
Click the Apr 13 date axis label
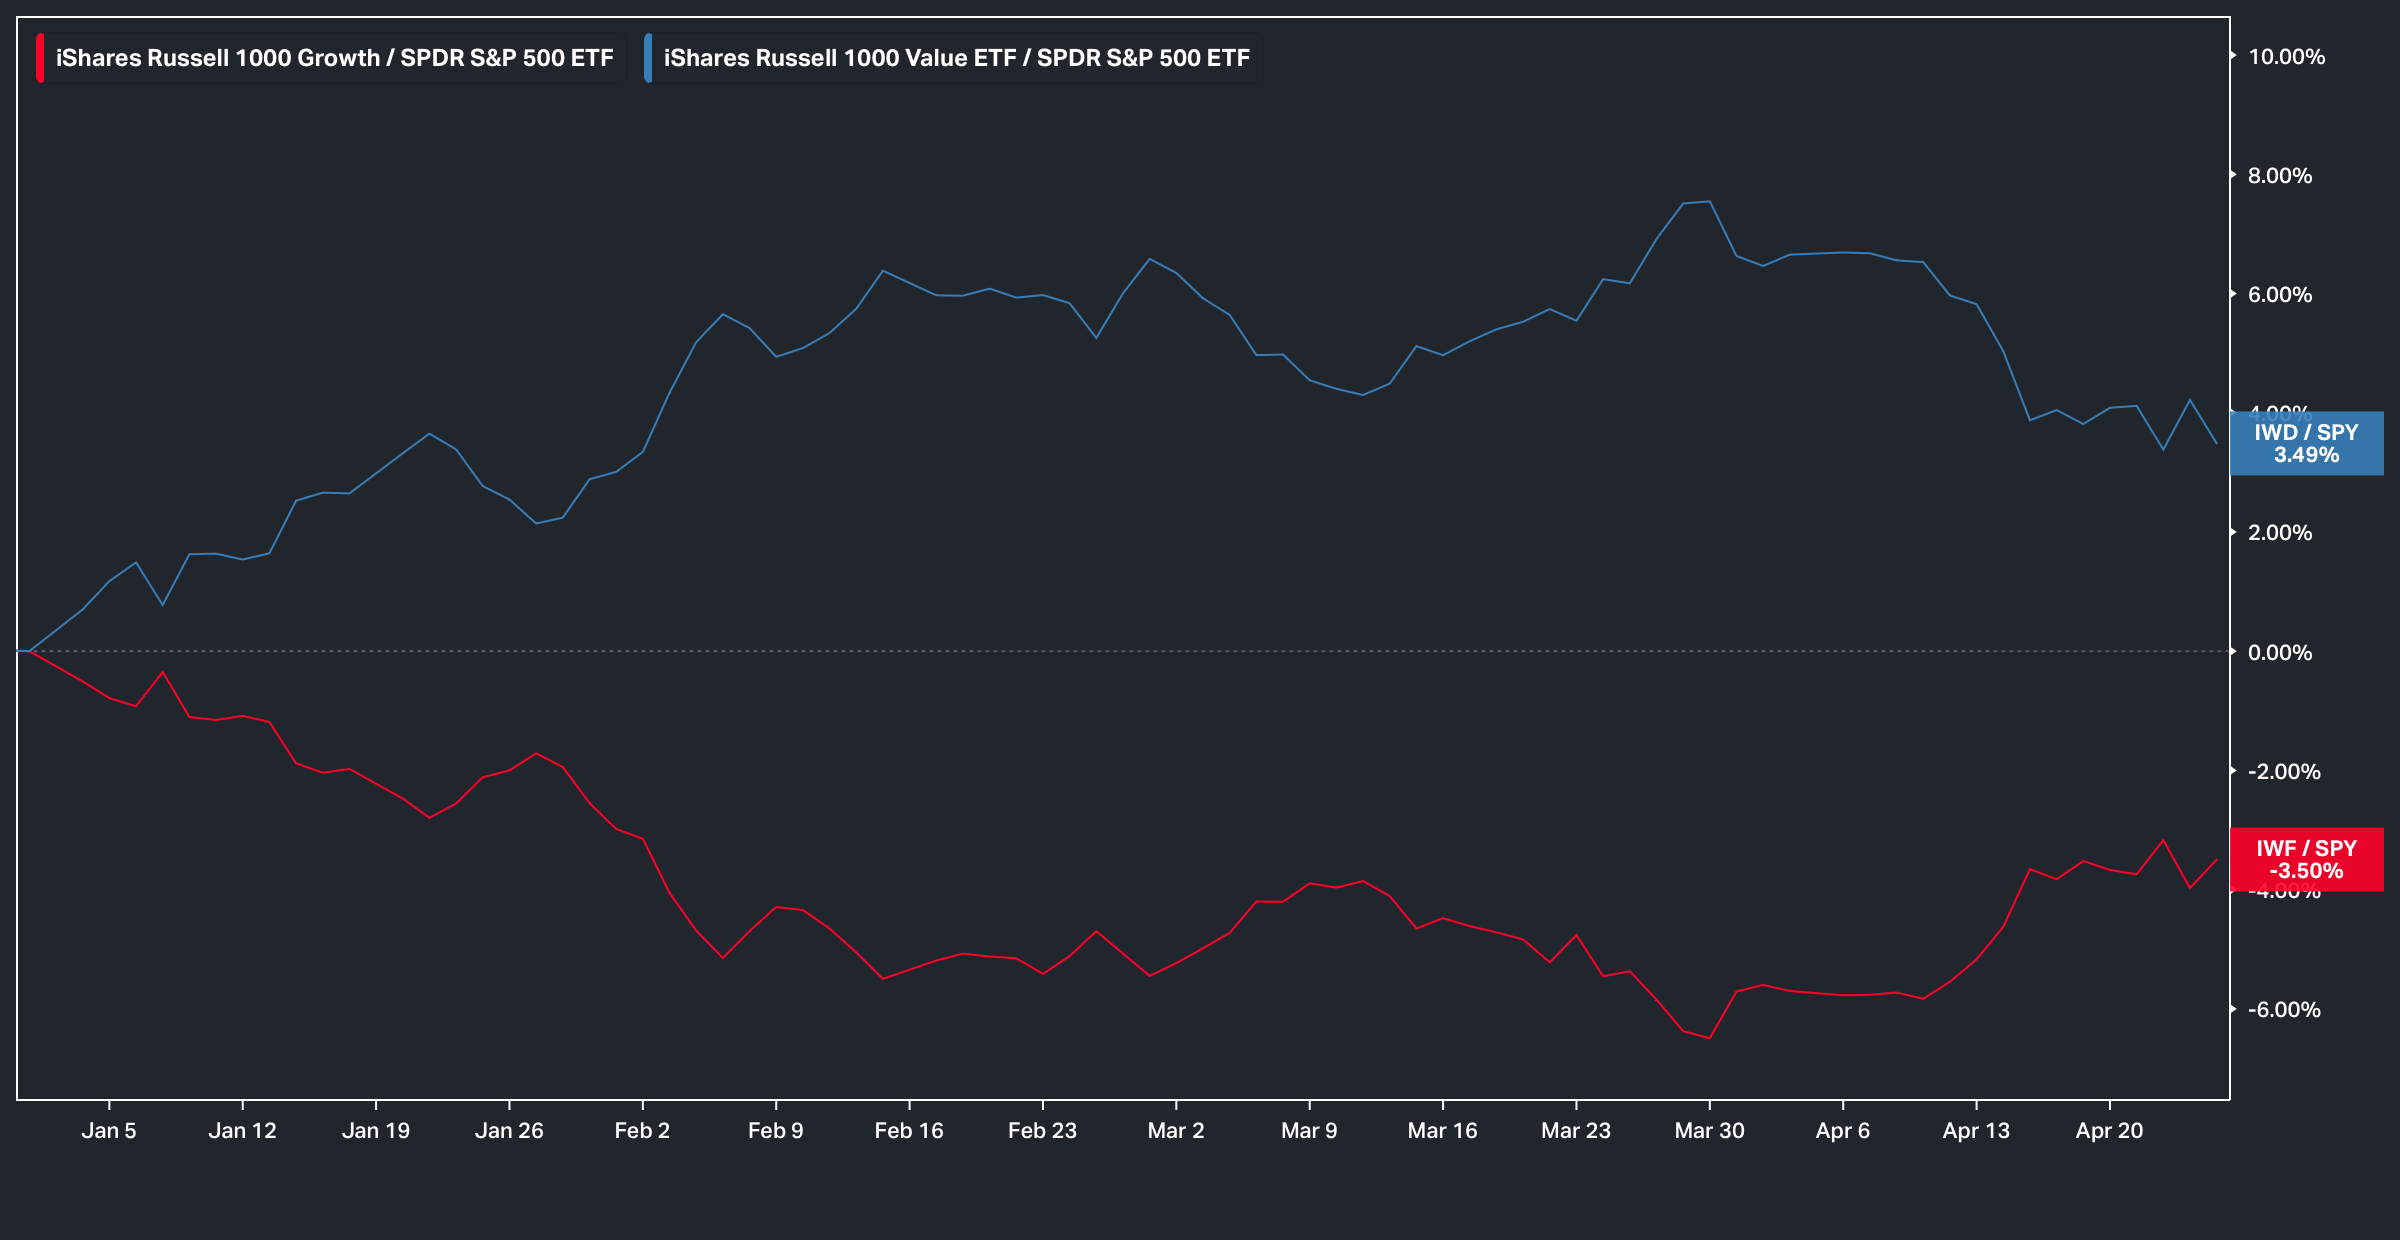tap(1976, 1130)
